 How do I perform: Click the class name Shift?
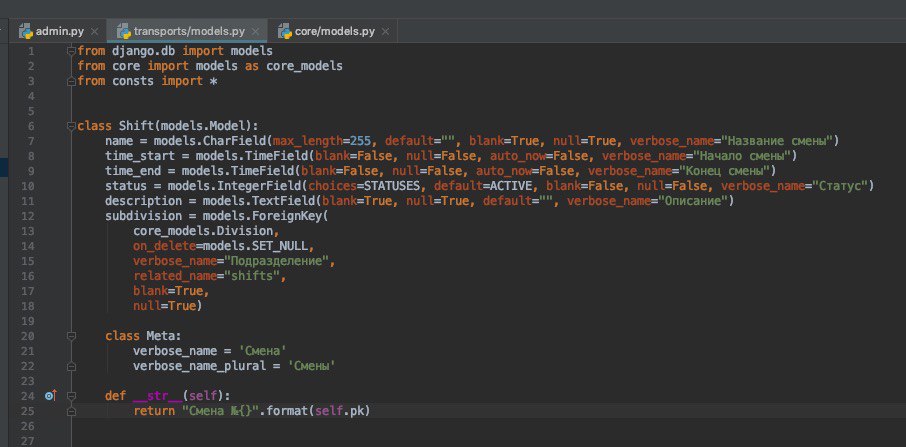pyautogui.click(x=137, y=126)
